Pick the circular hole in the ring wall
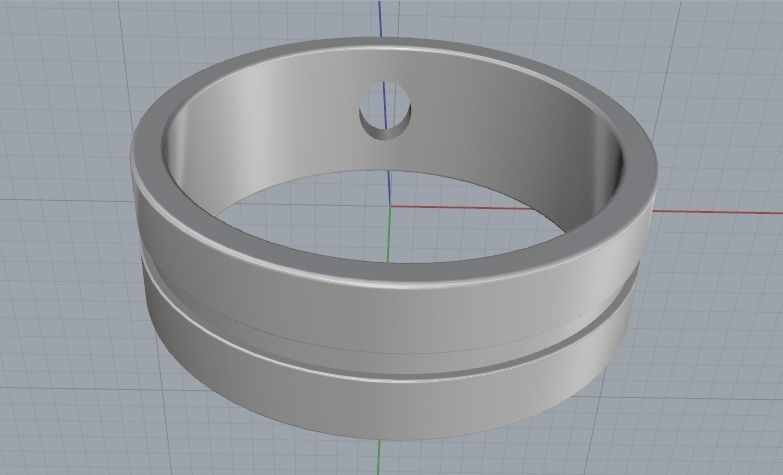Image resolution: width=783 pixels, height=475 pixels. pyautogui.click(x=385, y=110)
